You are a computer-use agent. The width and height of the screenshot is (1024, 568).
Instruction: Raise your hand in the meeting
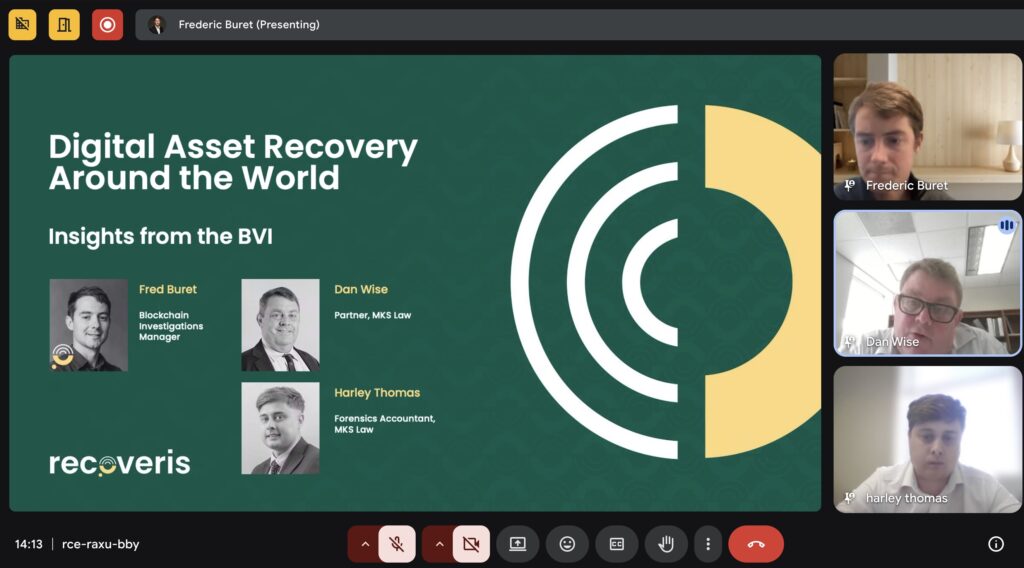[665, 544]
